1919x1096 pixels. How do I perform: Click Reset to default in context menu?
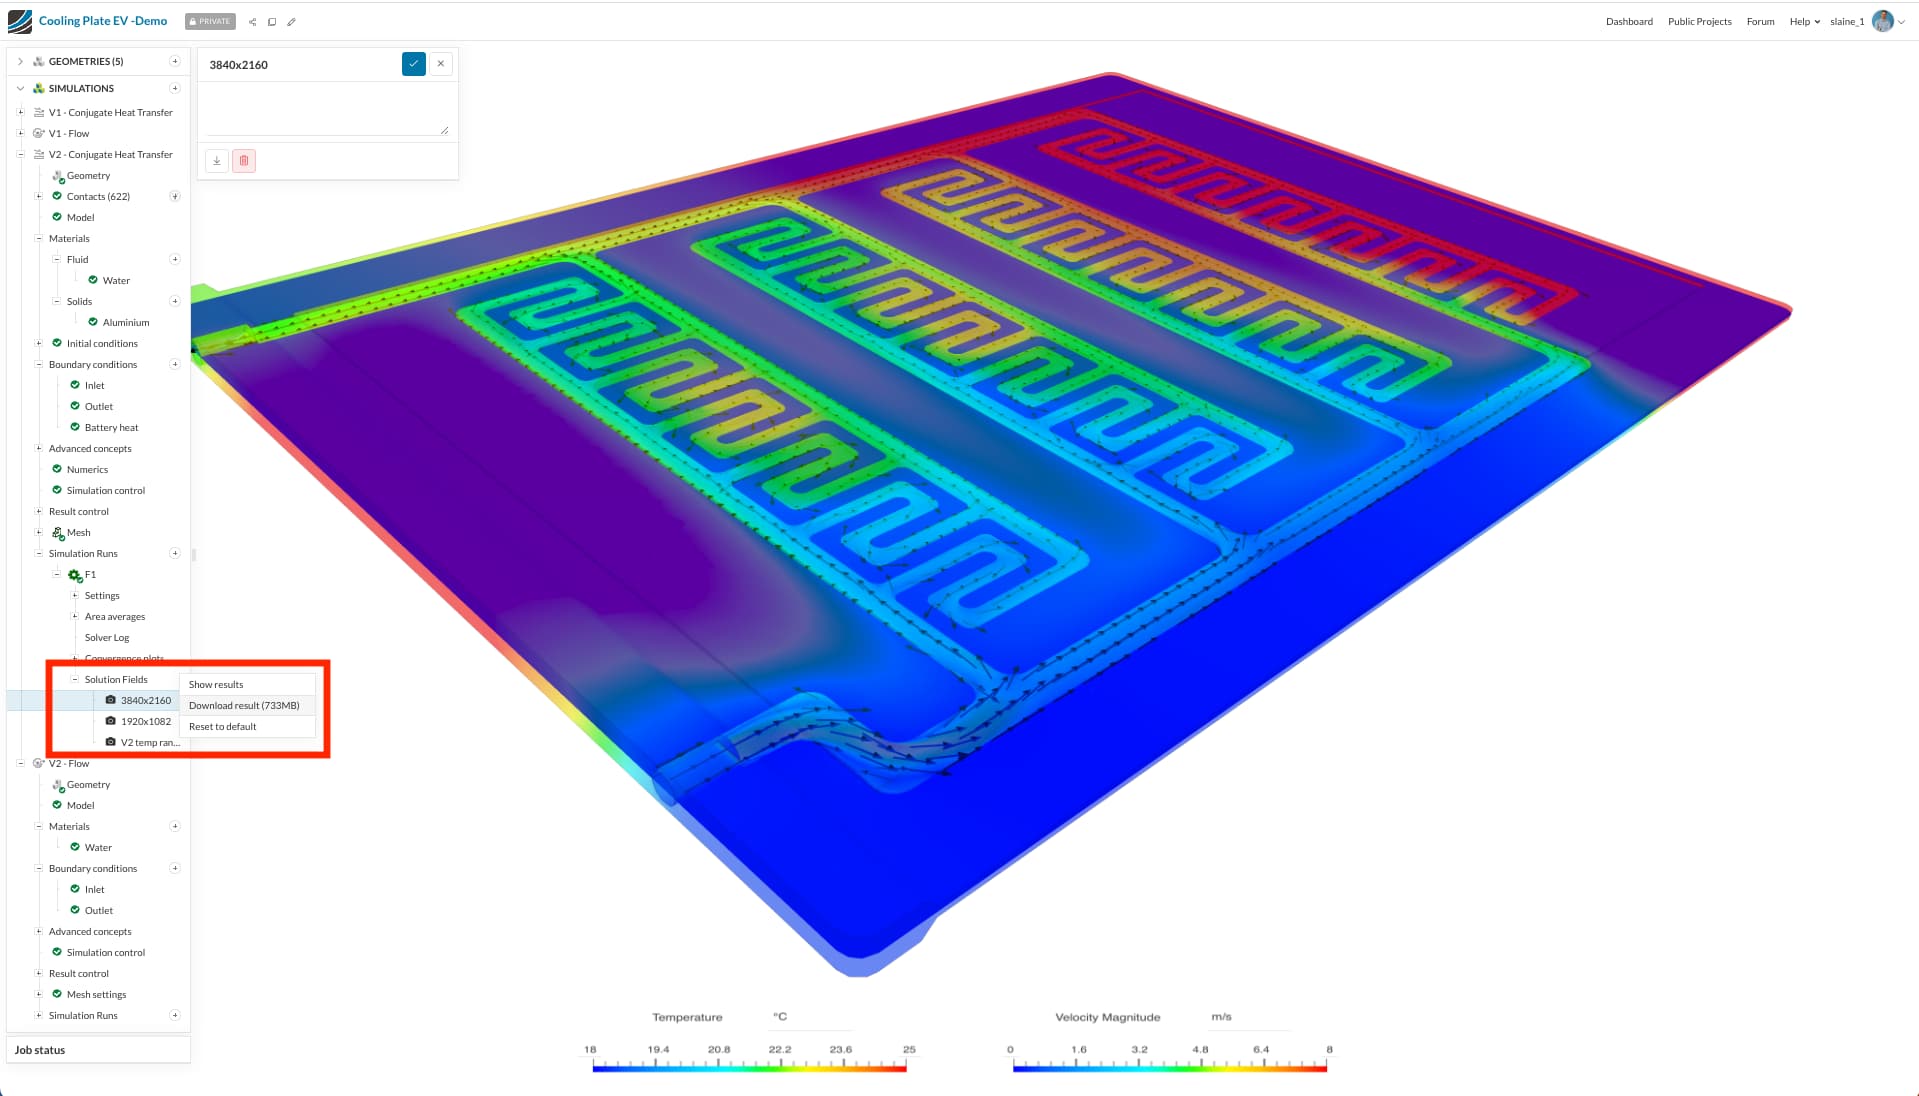pos(222,726)
